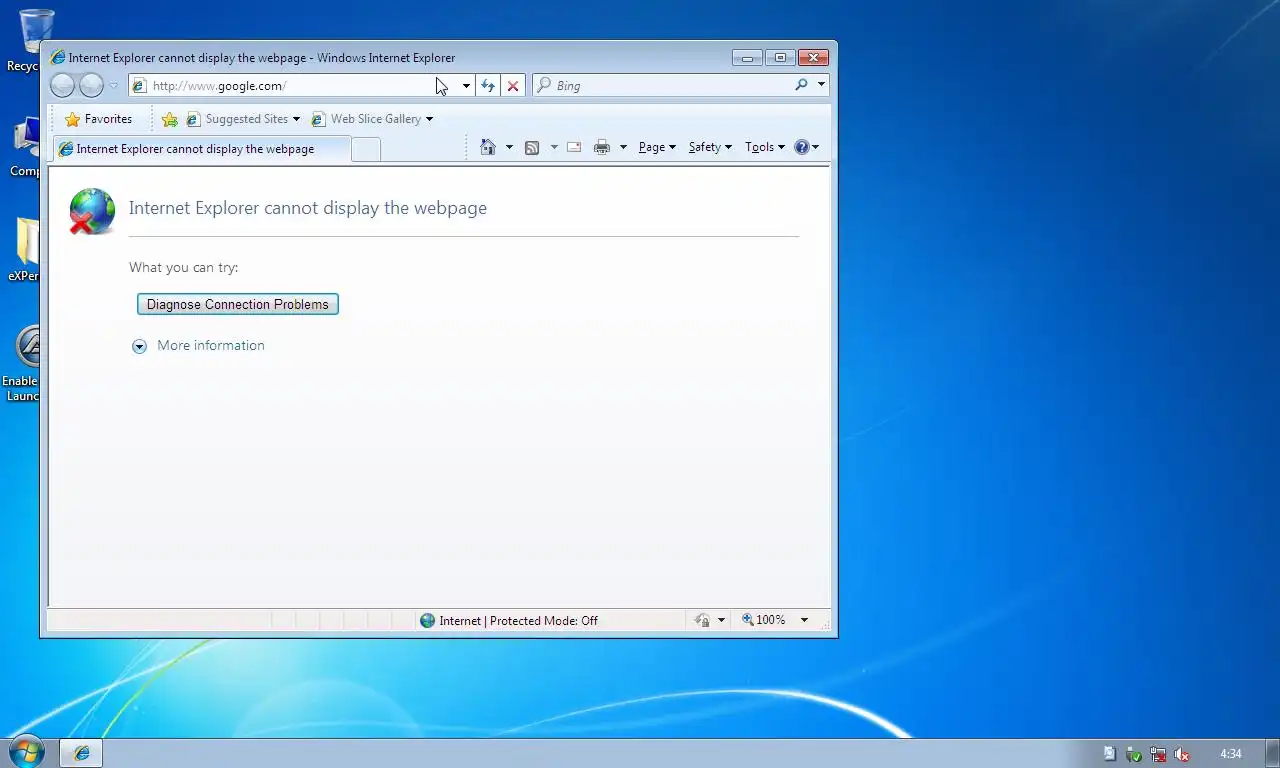Image resolution: width=1280 pixels, height=768 pixels.
Task: Click the Refresh page icon
Action: click(487, 86)
